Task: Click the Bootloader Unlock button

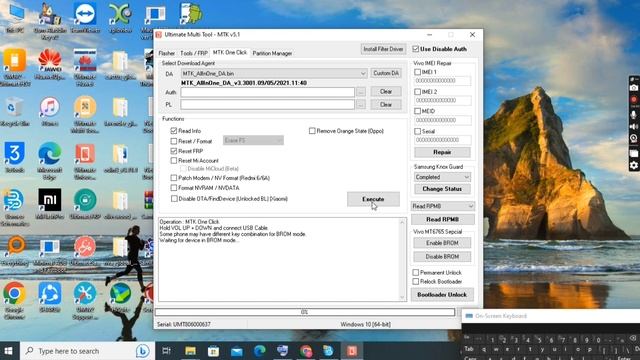Action: 442,295
